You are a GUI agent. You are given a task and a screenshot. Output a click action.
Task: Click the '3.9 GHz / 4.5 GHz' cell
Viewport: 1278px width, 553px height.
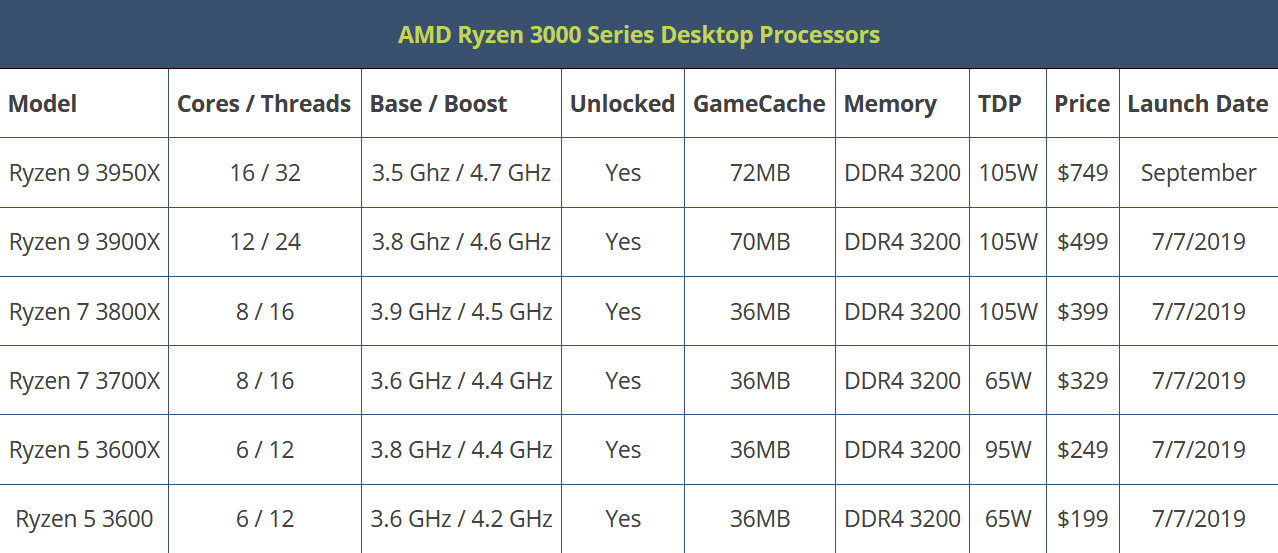click(461, 311)
